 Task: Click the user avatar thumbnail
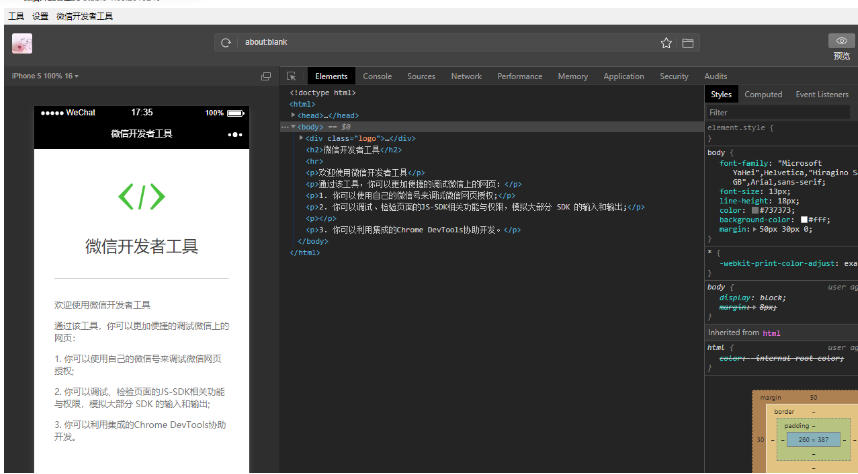[x=22, y=43]
